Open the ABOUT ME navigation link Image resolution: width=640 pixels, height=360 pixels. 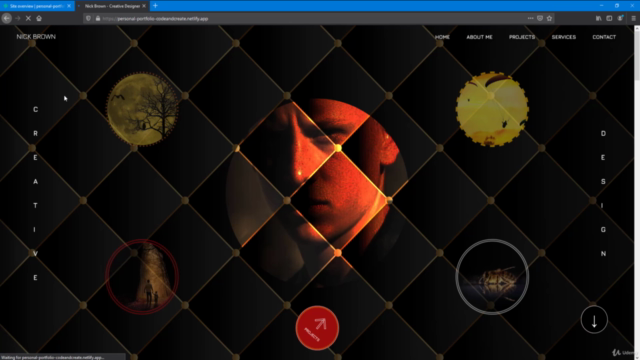(x=480, y=37)
